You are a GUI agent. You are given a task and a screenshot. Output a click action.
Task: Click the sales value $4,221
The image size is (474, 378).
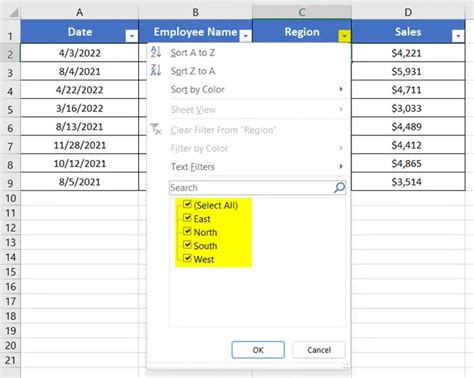tap(408, 53)
